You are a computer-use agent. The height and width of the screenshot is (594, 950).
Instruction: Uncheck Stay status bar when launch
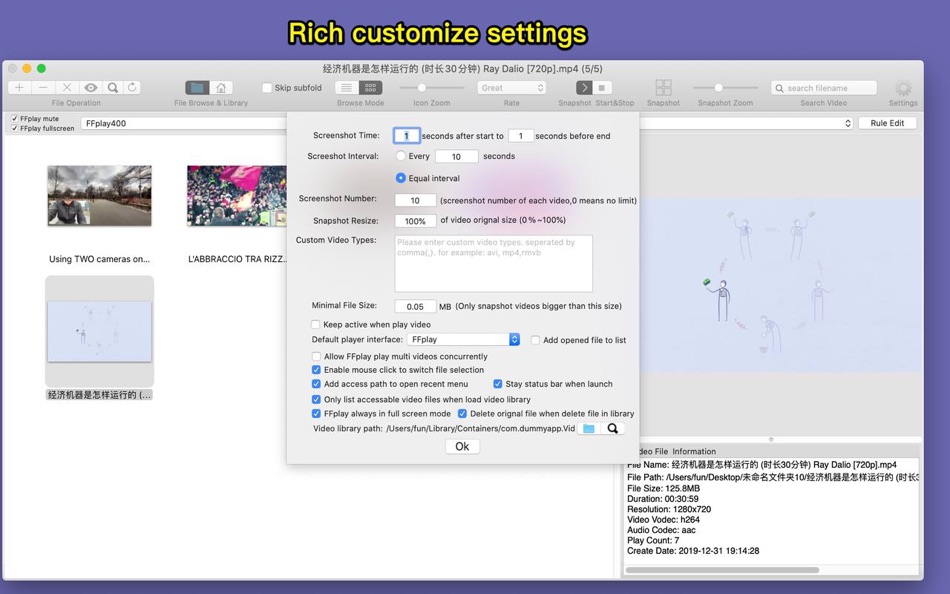498,384
